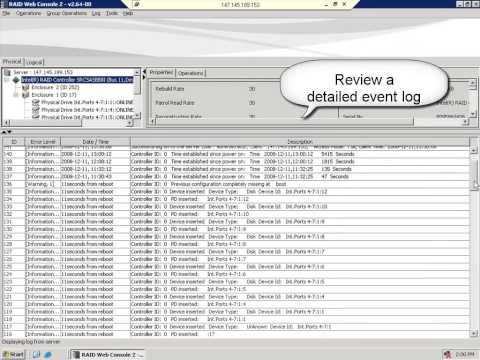Switch to the Logical tab
This screenshot has width=480, height=360.
pyautogui.click(x=34, y=62)
